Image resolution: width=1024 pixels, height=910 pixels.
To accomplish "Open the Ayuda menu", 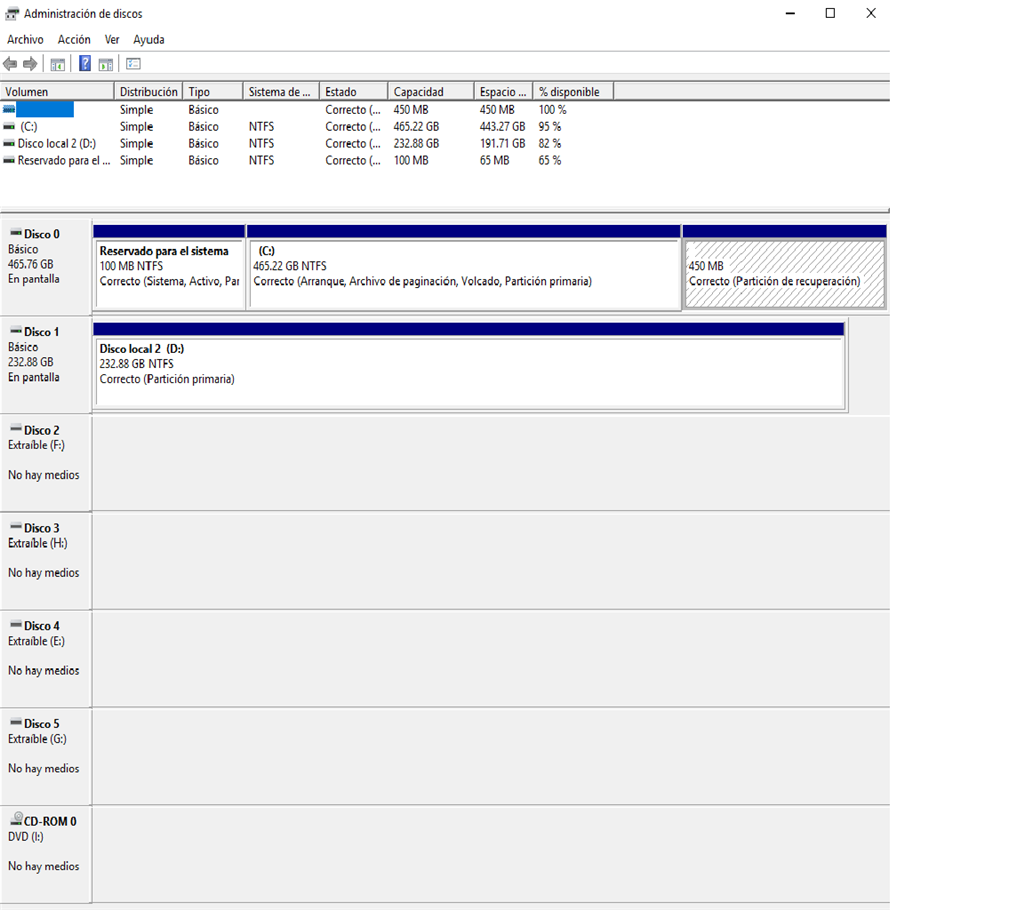I will point(149,40).
